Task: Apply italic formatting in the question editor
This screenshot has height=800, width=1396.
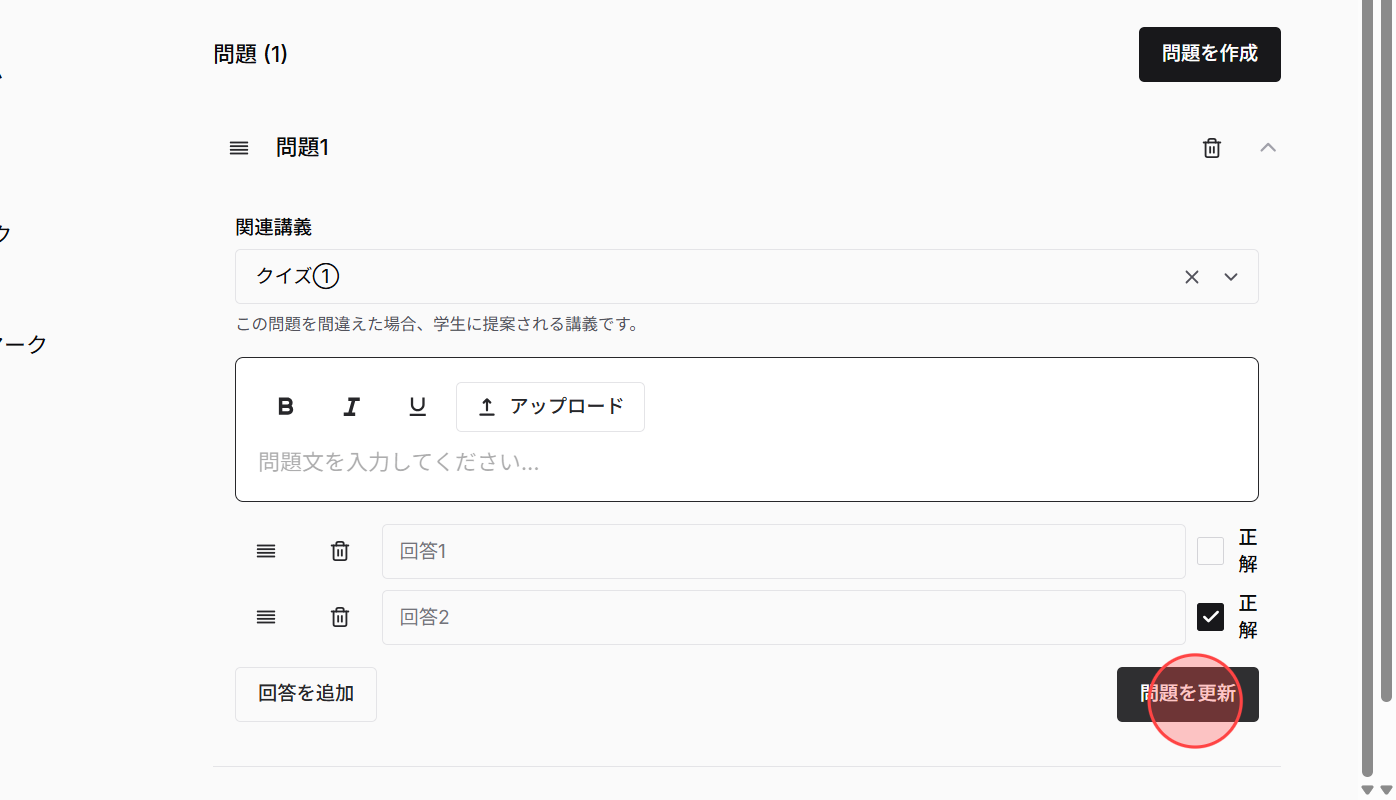Action: click(351, 406)
